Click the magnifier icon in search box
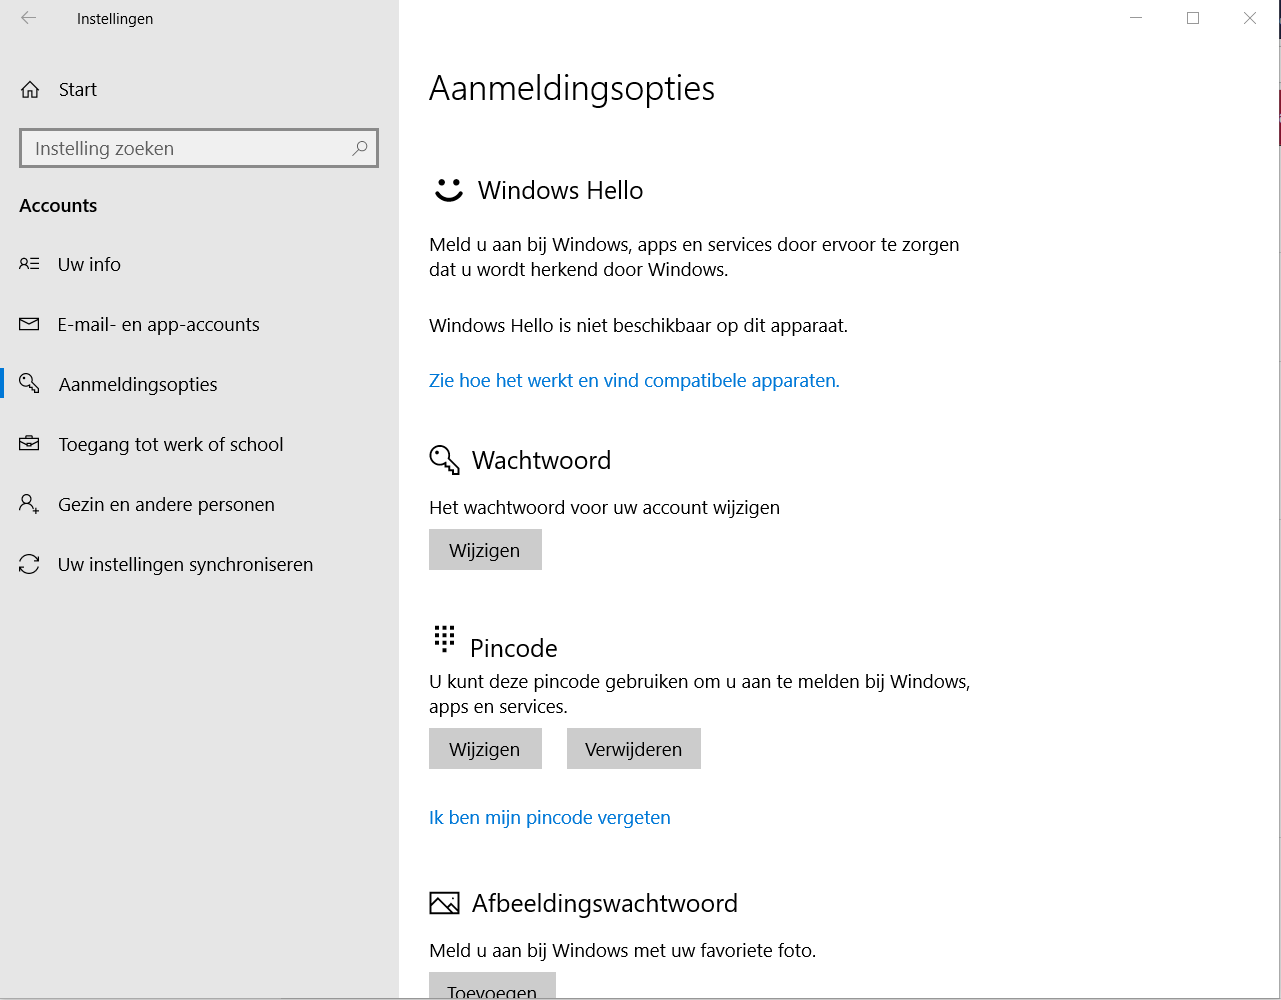 [x=360, y=148]
